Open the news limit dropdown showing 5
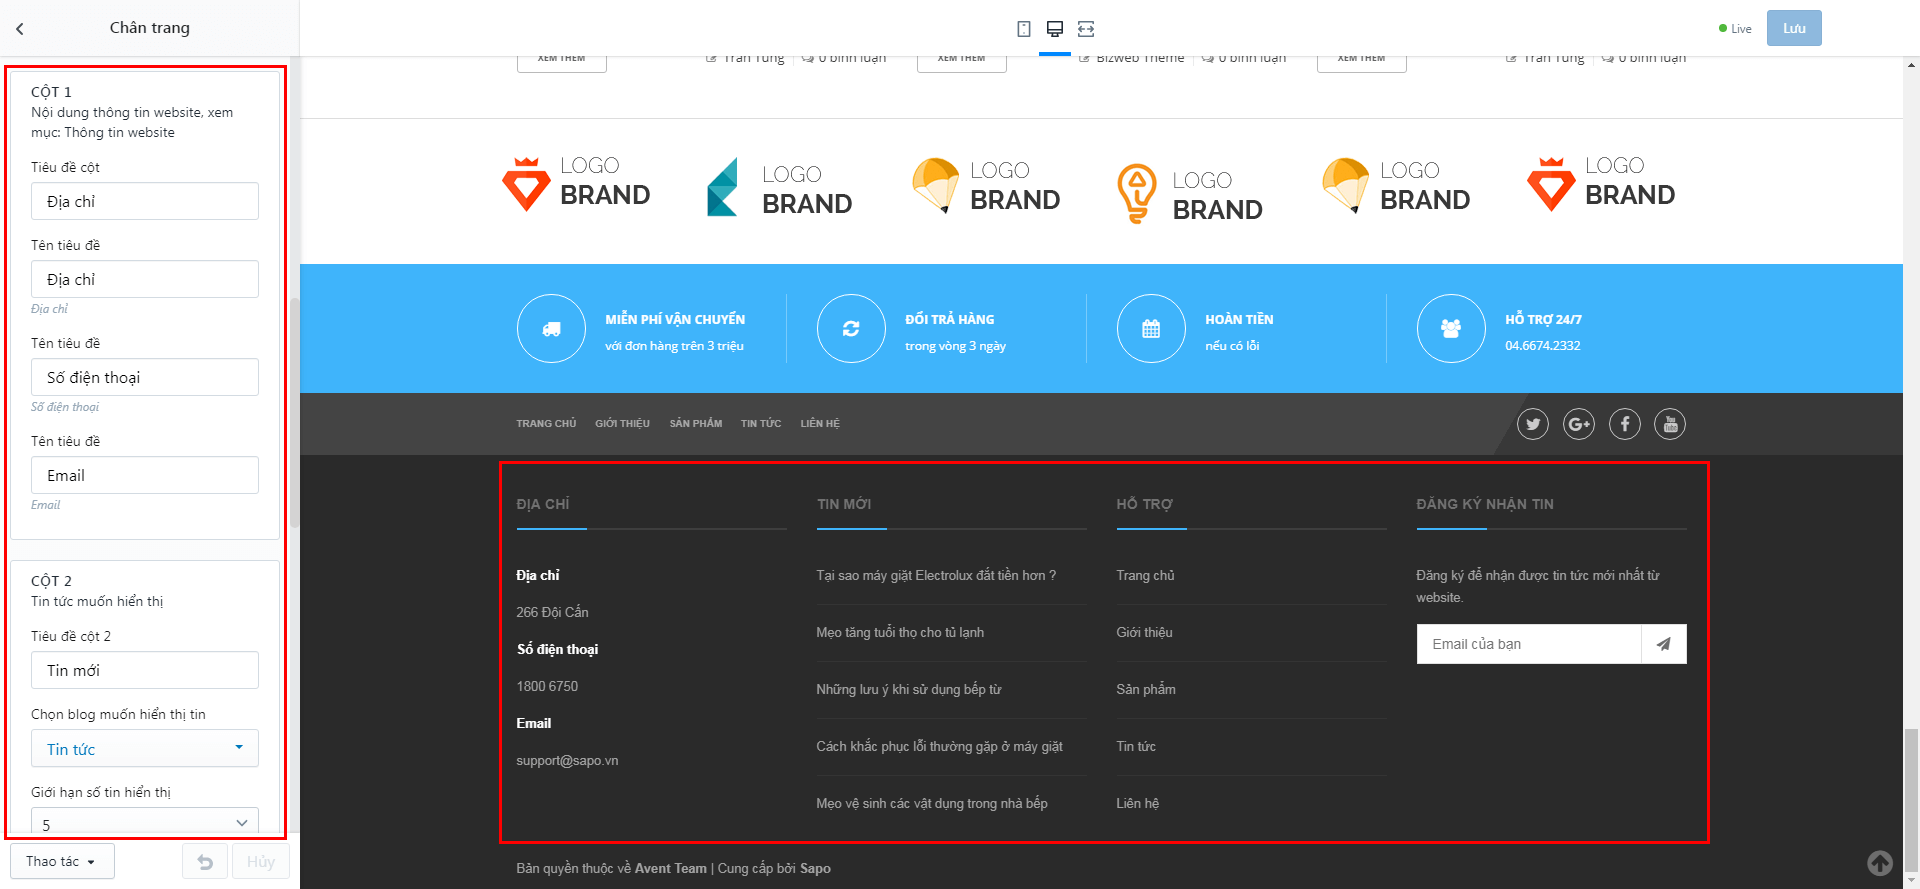The height and width of the screenshot is (889, 1920). [145, 822]
